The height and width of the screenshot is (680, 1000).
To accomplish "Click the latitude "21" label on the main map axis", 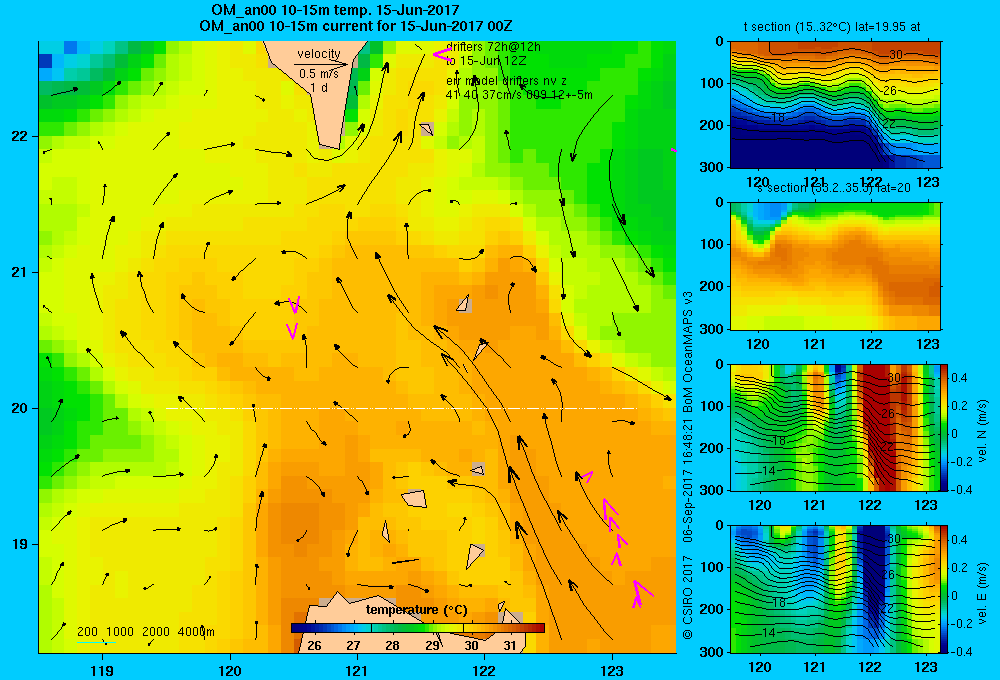I will [20, 272].
